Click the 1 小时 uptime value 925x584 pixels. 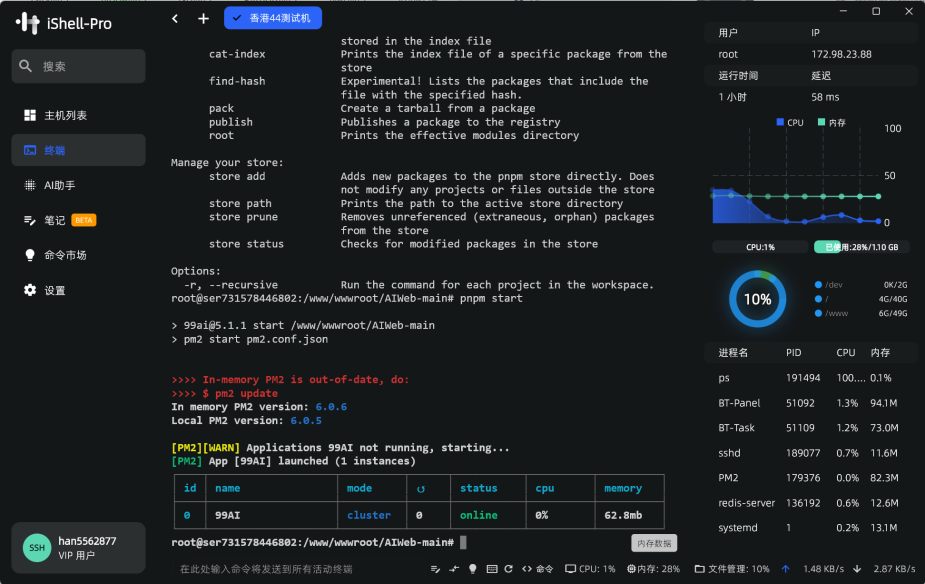[732, 97]
